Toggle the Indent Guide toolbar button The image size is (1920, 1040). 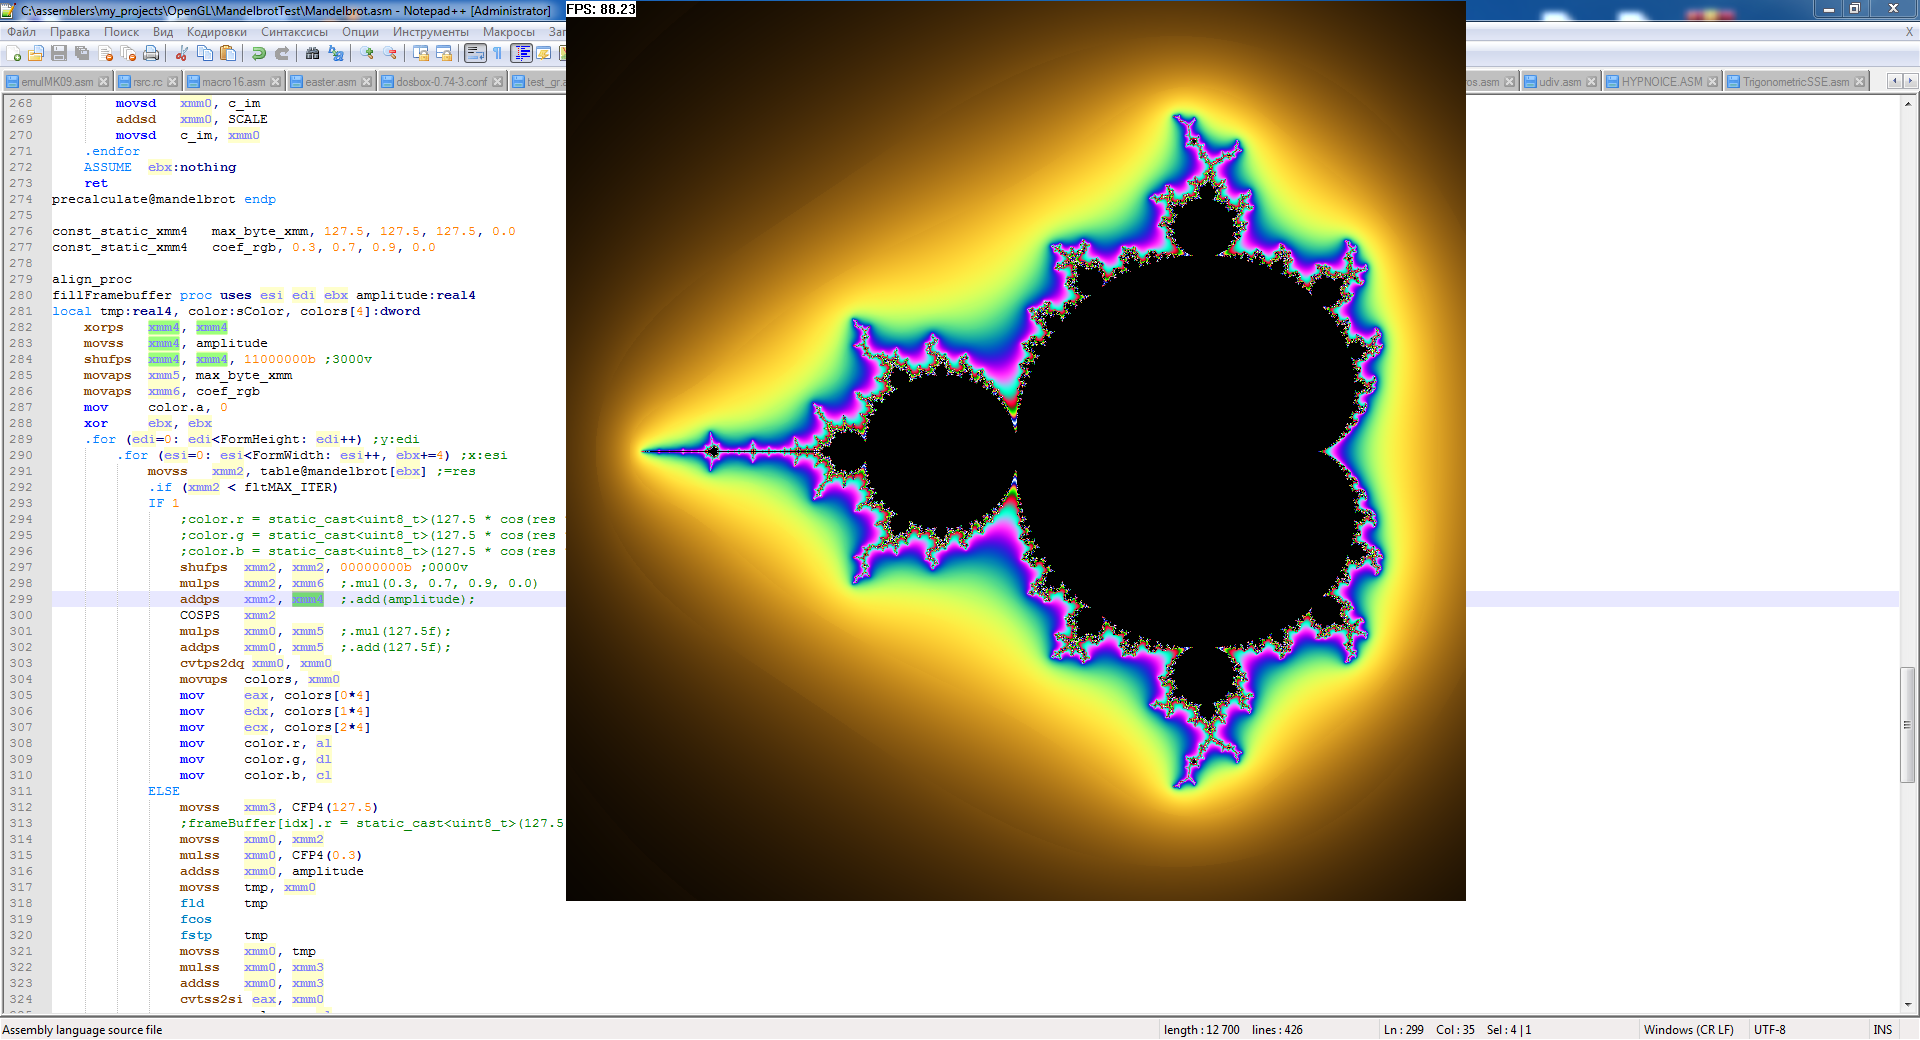521,54
